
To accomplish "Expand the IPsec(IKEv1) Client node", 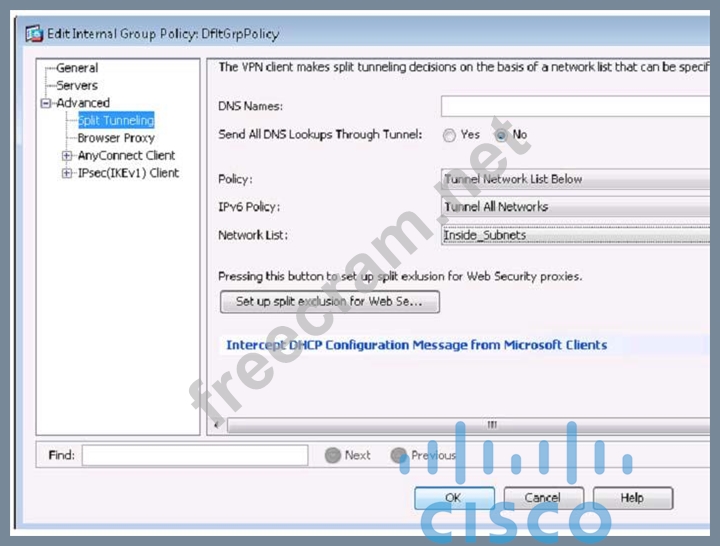I will click(67, 173).
